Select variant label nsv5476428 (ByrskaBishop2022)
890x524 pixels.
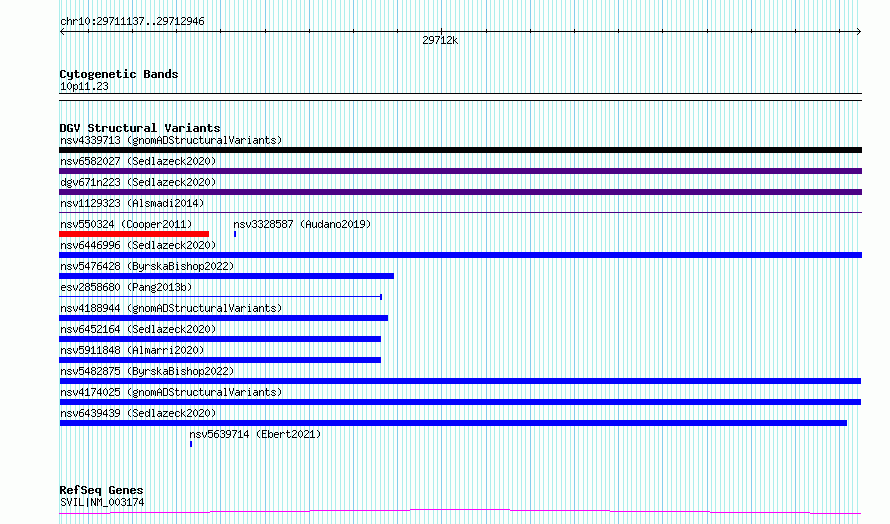(x=147, y=266)
